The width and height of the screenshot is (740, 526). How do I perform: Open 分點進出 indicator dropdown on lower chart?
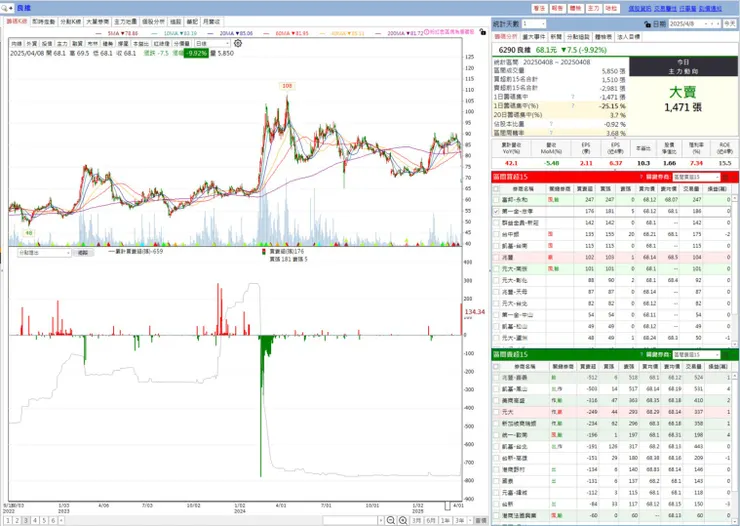pyautogui.click(x=44, y=253)
